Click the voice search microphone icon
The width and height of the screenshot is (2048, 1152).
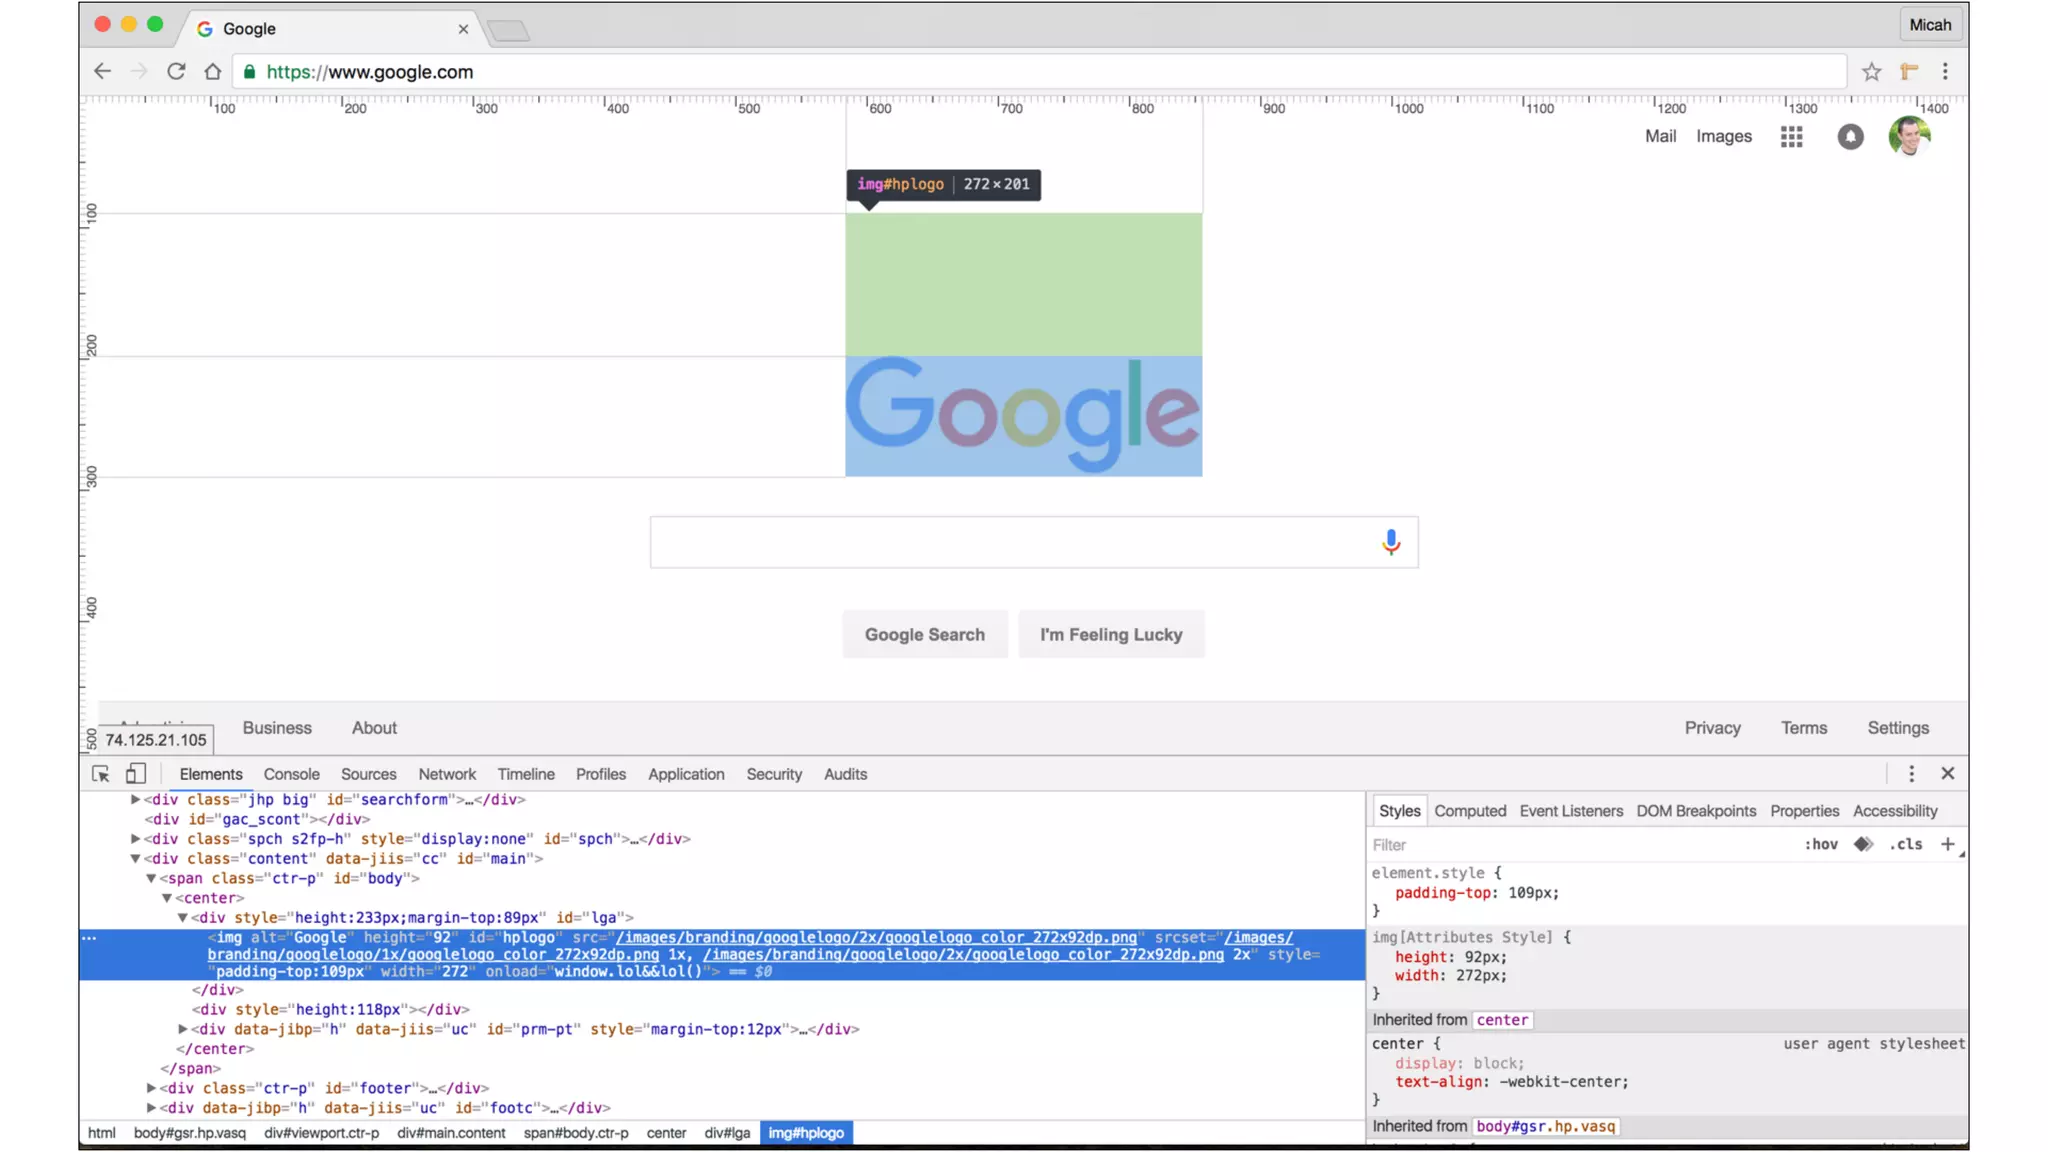coord(1390,542)
